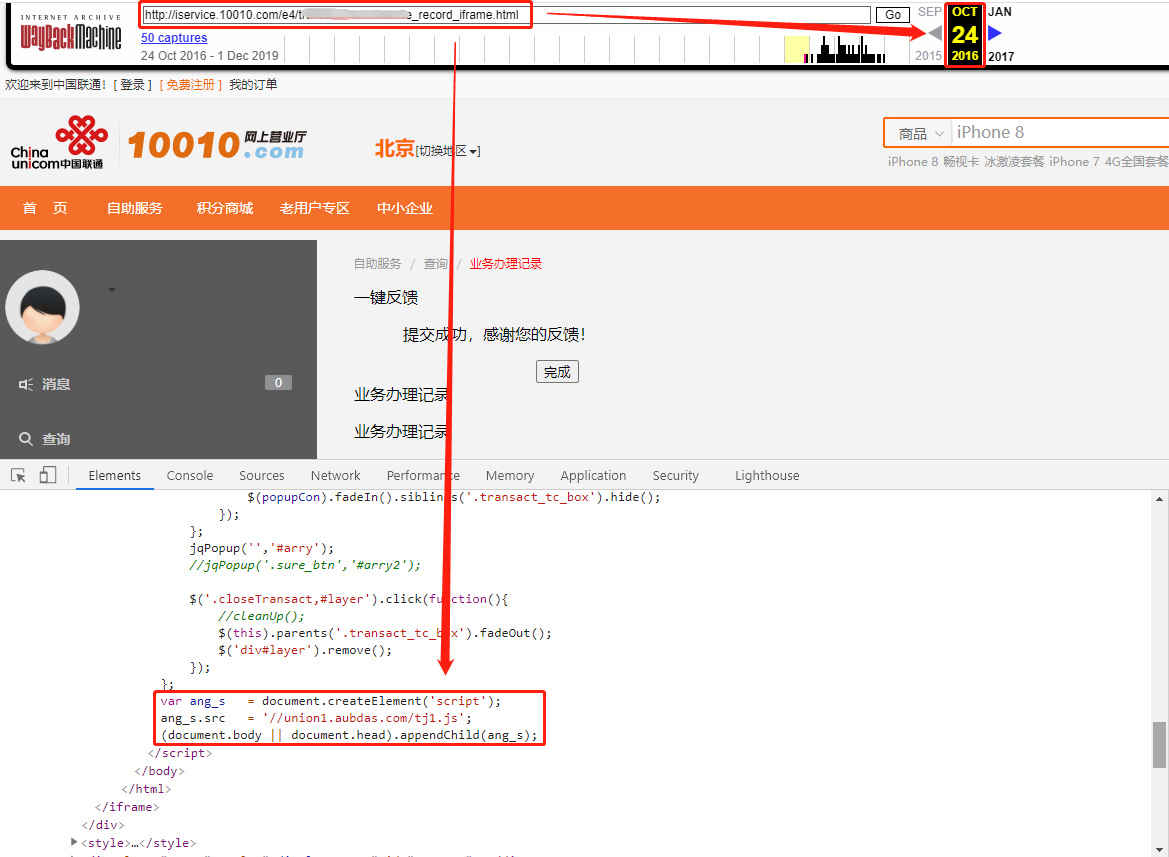Click the user avatar picture in sidebar
Viewport: 1169px width, 857px height.
(x=42, y=307)
